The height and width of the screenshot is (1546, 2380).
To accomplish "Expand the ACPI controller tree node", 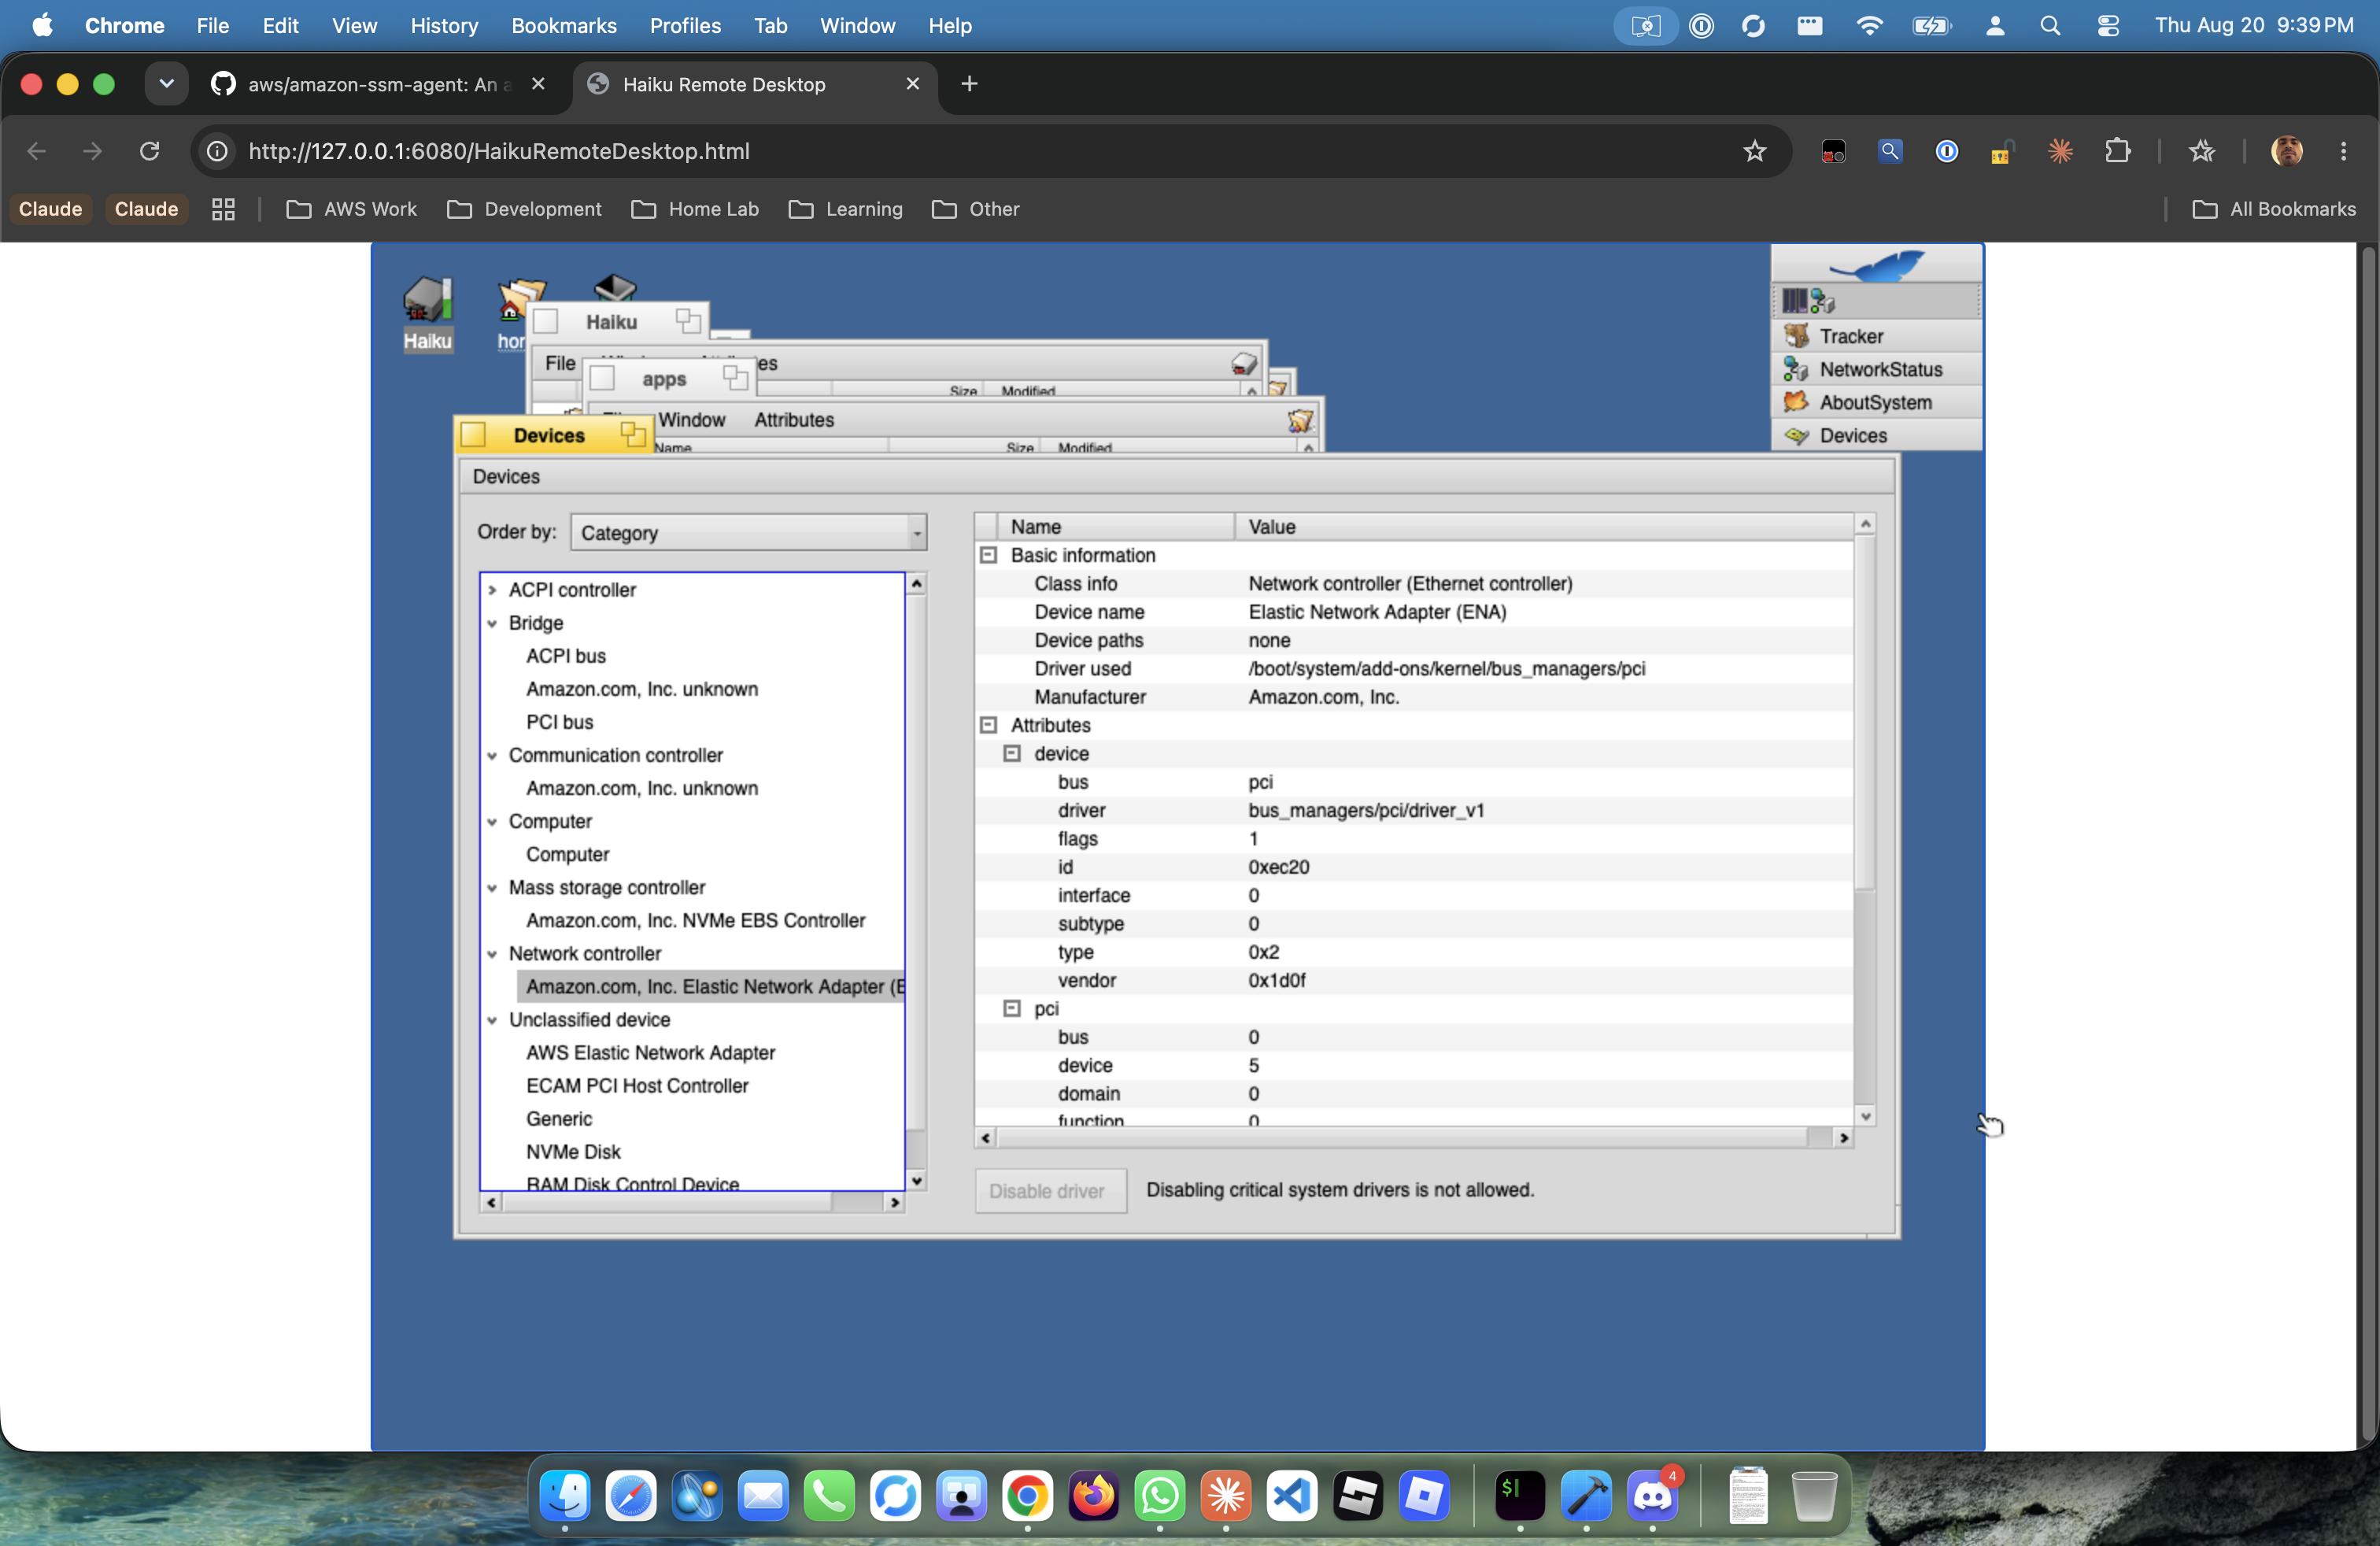I will (x=492, y=590).
